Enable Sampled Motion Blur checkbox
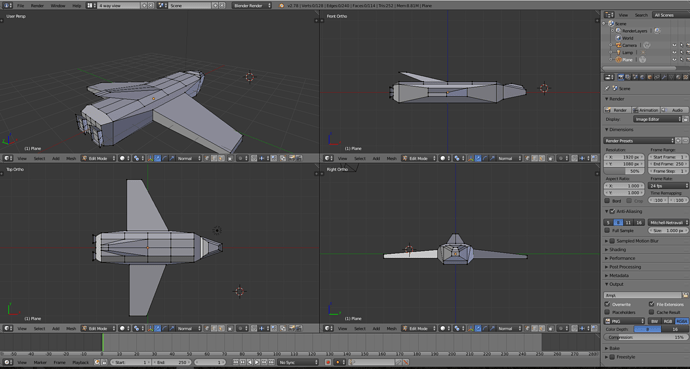Screen dimensions: 690x369 [612, 241]
